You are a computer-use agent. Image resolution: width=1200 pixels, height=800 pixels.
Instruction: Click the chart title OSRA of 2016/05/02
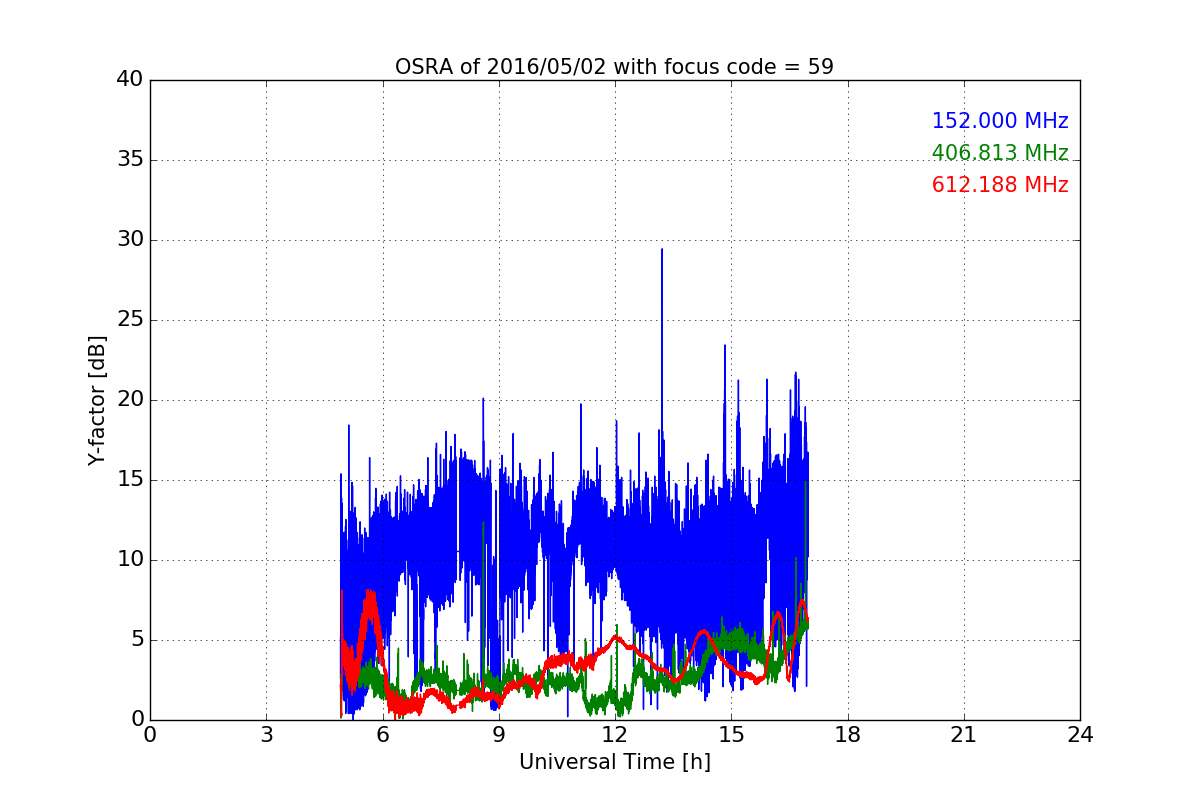coord(614,67)
